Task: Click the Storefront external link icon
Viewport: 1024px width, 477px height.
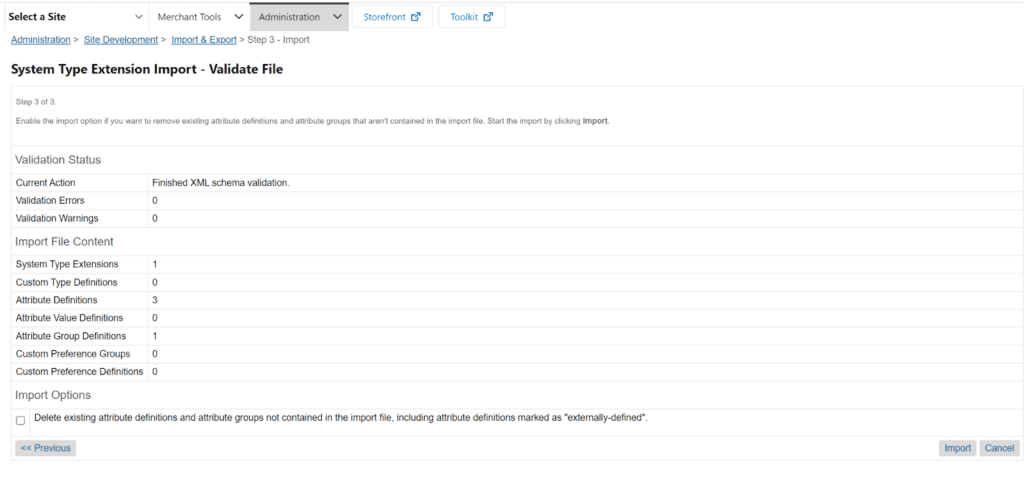Action: click(x=416, y=17)
